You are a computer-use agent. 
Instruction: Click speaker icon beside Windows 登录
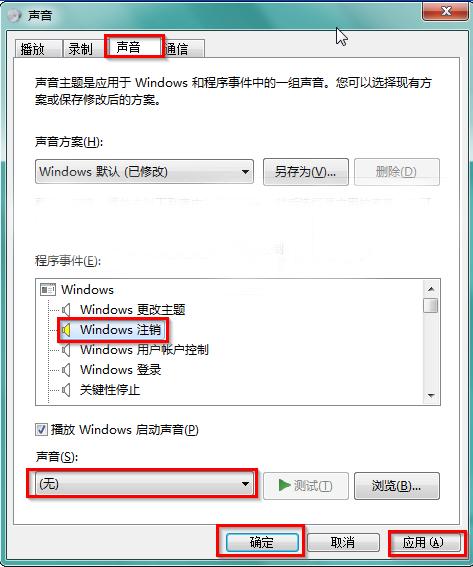click(66, 370)
